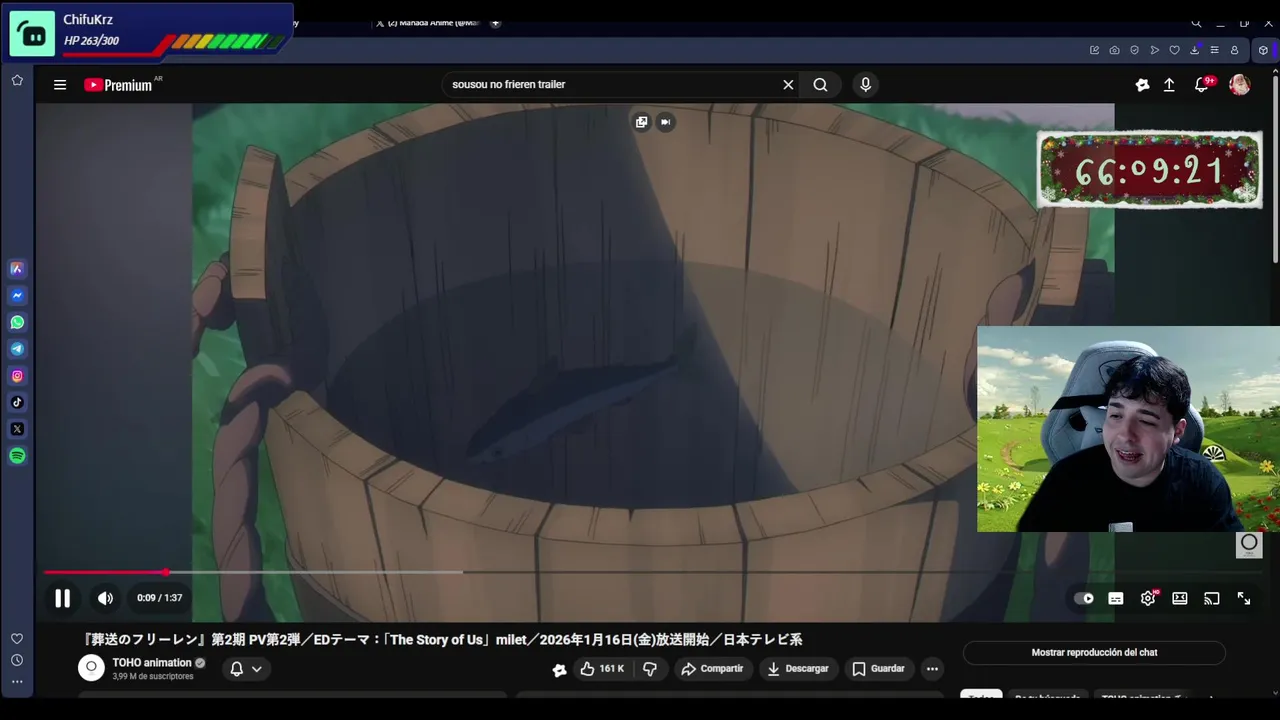Open a new browser tab with plus
The width and height of the screenshot is (1280, 720).
coord(495,23)
